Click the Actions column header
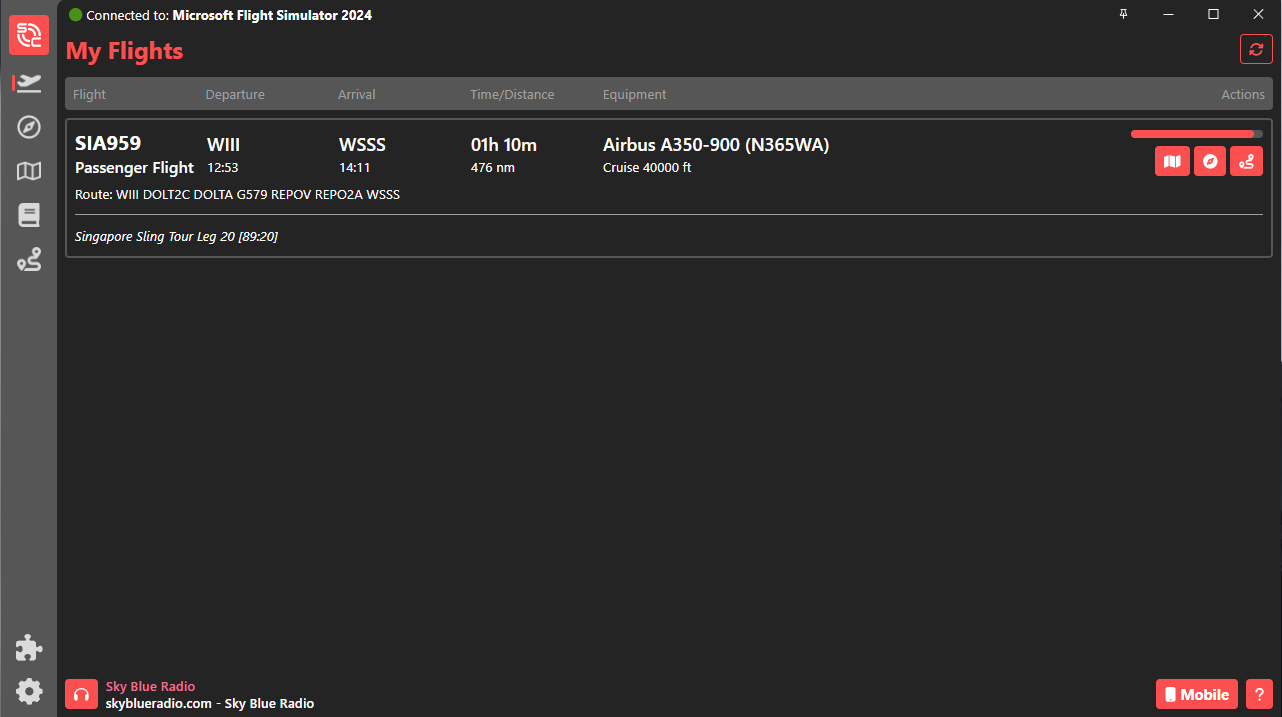 tap(1243, 95)
